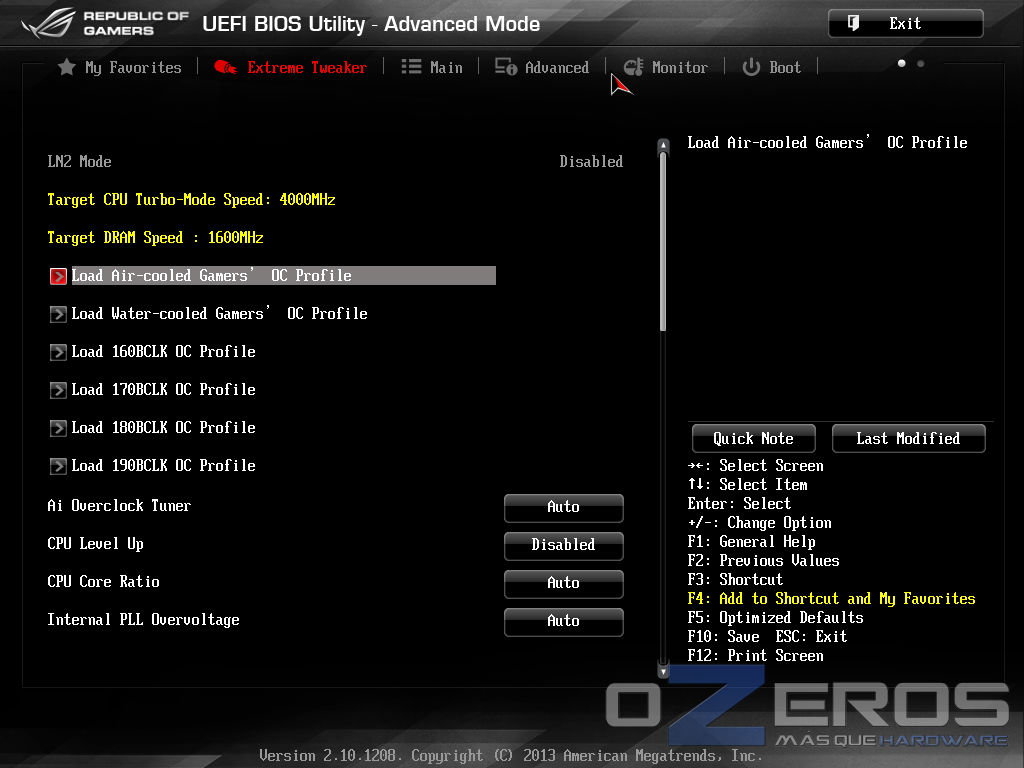Click F2 Previous Values hint
Image resolution: width=1024 pixels, height=768 pixels.
tap(763, 561)
